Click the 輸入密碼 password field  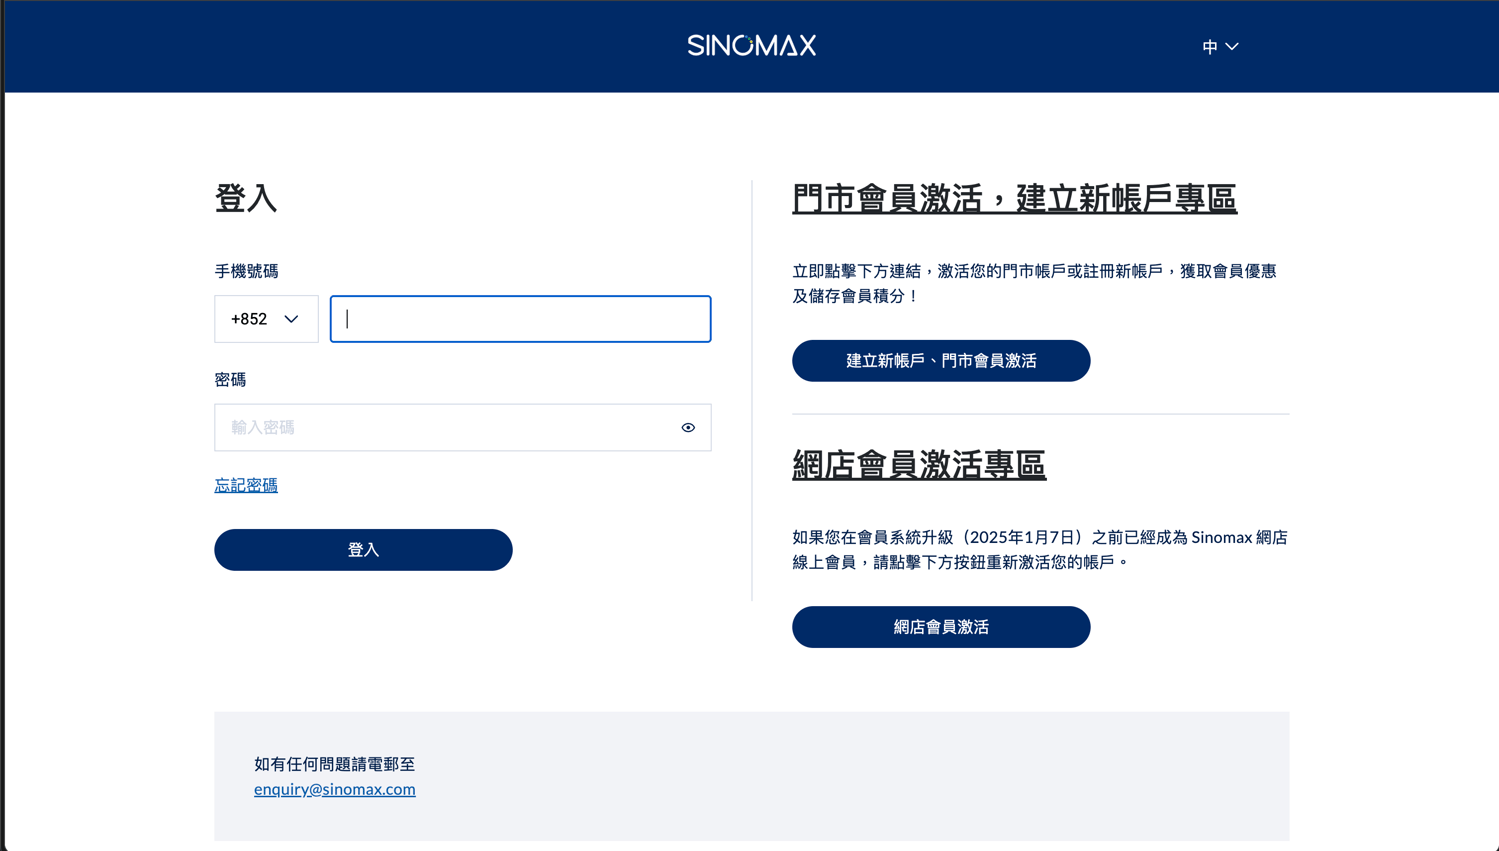tap(445, 428)
